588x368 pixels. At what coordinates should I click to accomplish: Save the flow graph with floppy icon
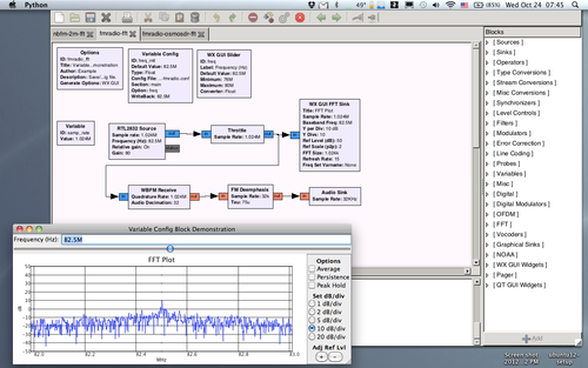90,18
